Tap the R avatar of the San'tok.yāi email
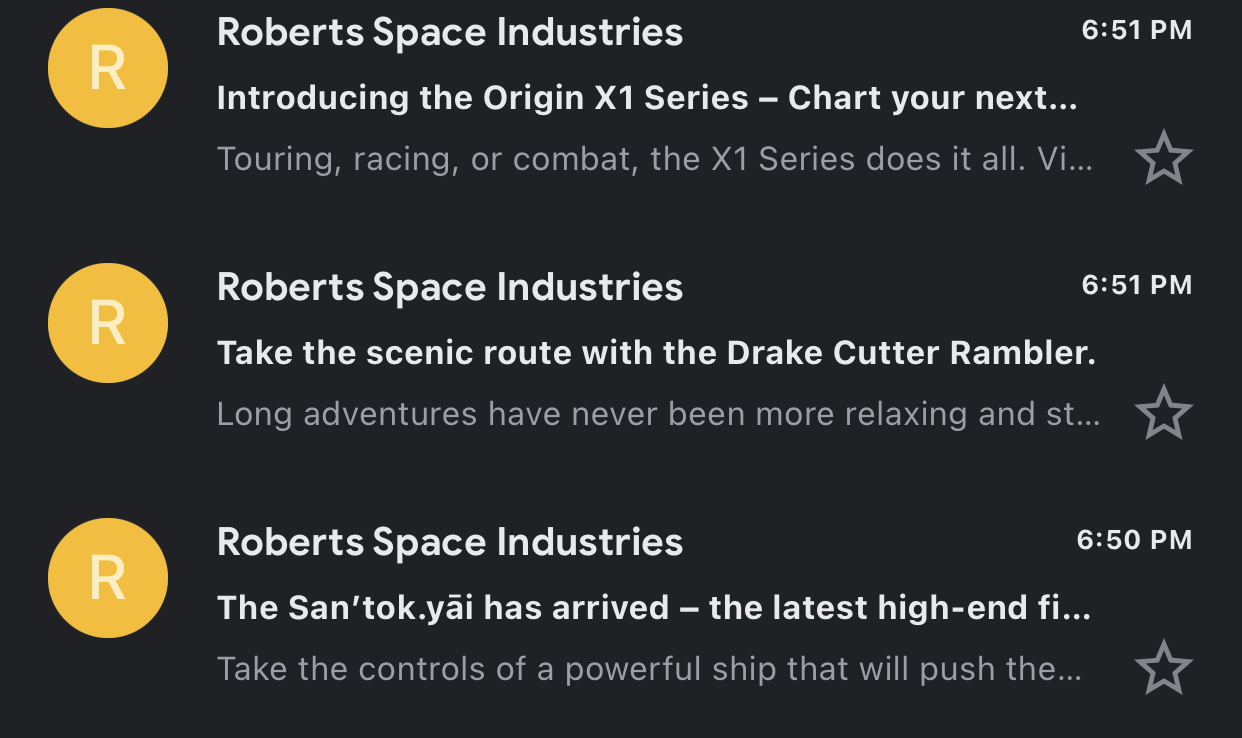Image resolution: width=1242 pixels, height=738 pixels. click(x=108, y=578)
